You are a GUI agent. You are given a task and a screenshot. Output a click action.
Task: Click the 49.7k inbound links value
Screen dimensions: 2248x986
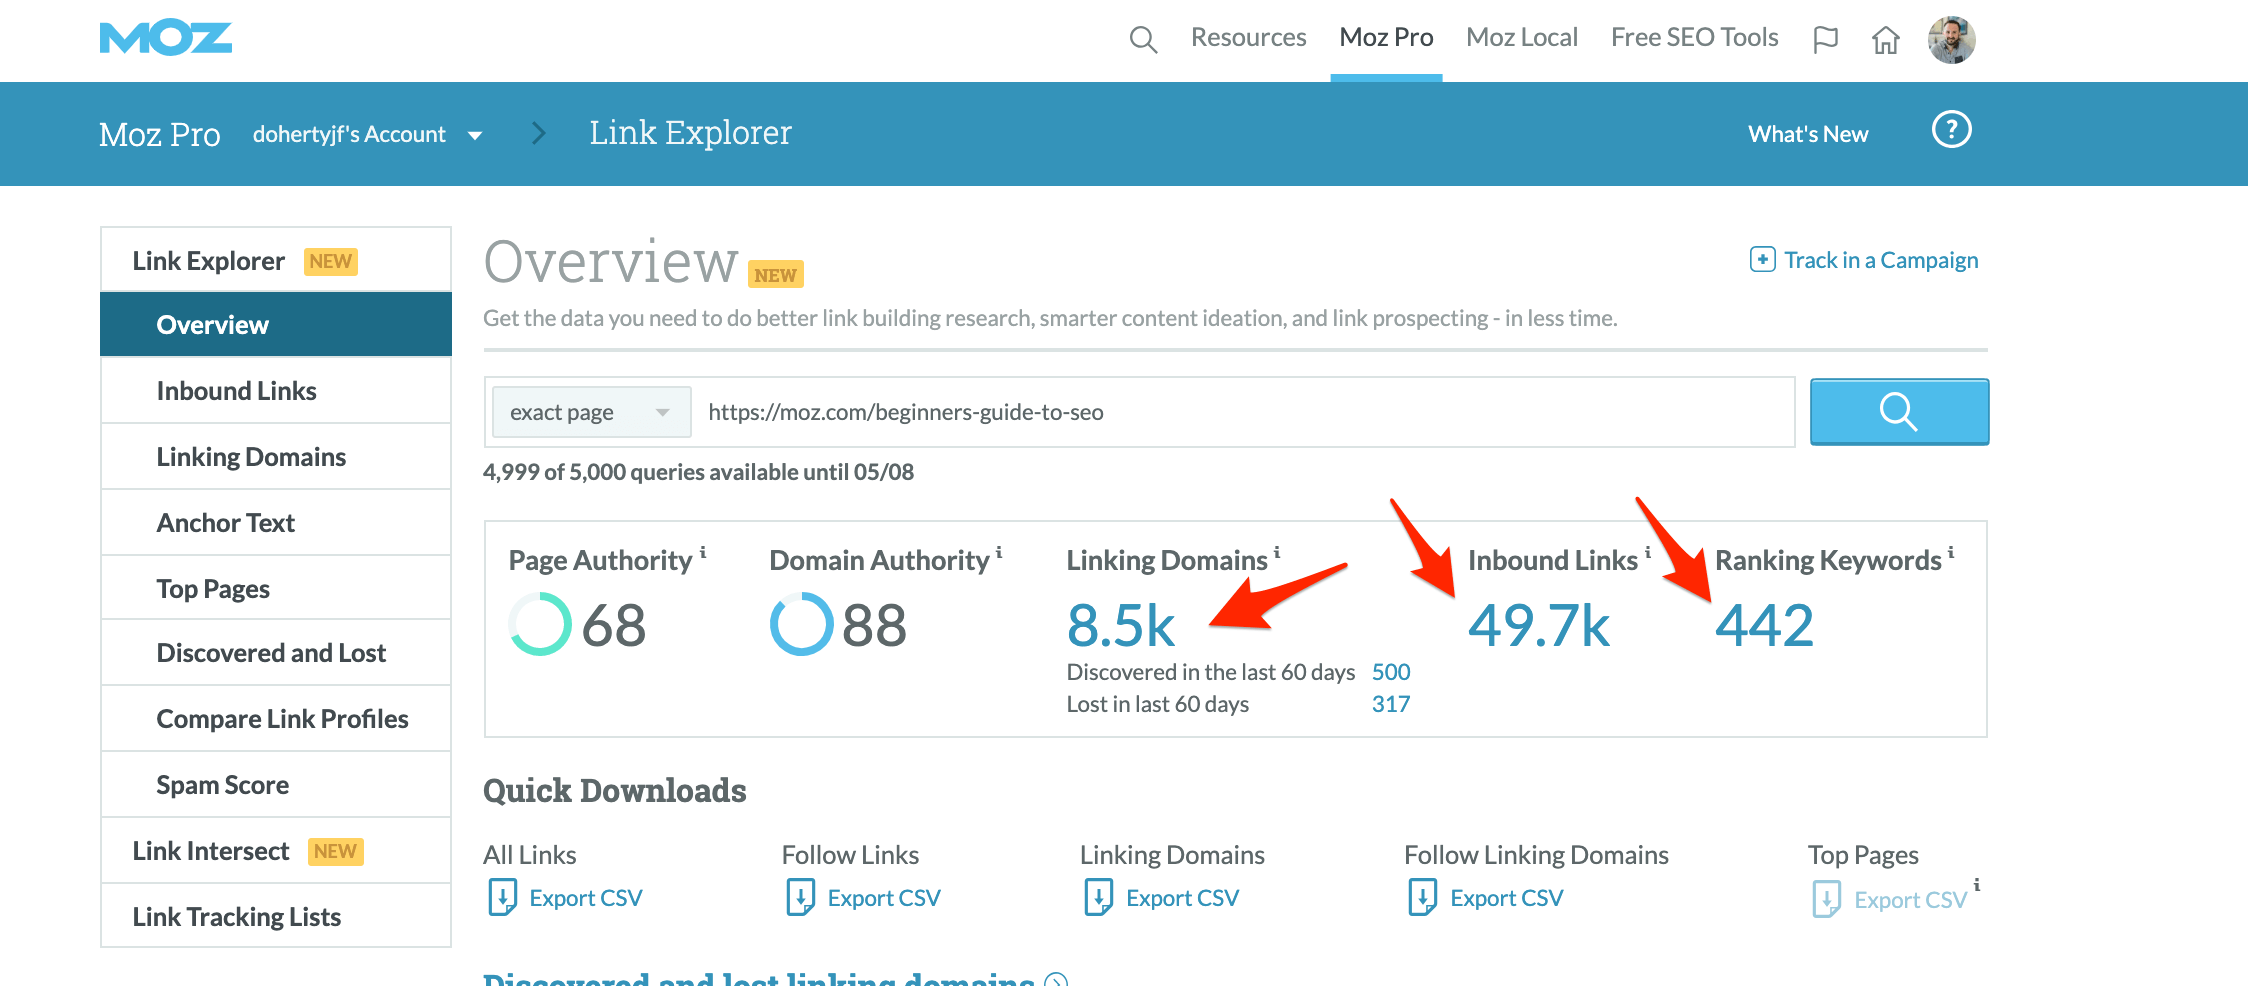click(1539, 626)
